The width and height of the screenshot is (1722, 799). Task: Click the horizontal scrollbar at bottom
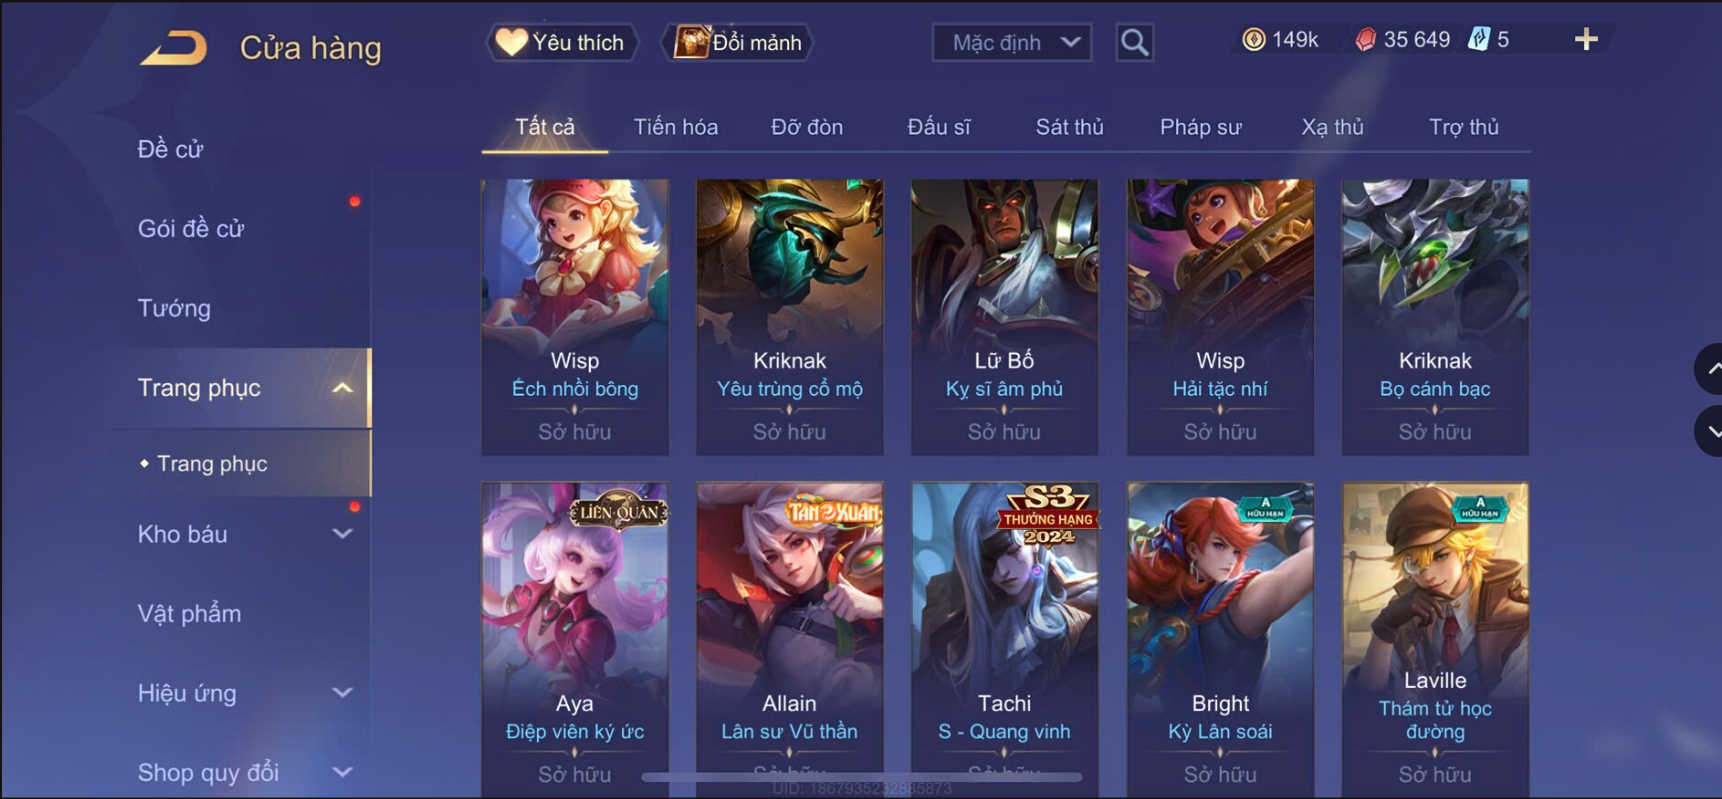(x=862, y=776)
